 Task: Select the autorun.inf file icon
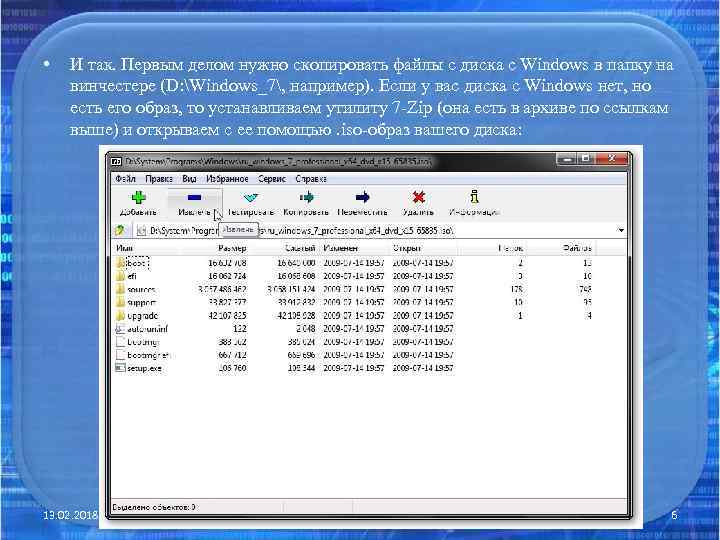(x=120, y=329)
